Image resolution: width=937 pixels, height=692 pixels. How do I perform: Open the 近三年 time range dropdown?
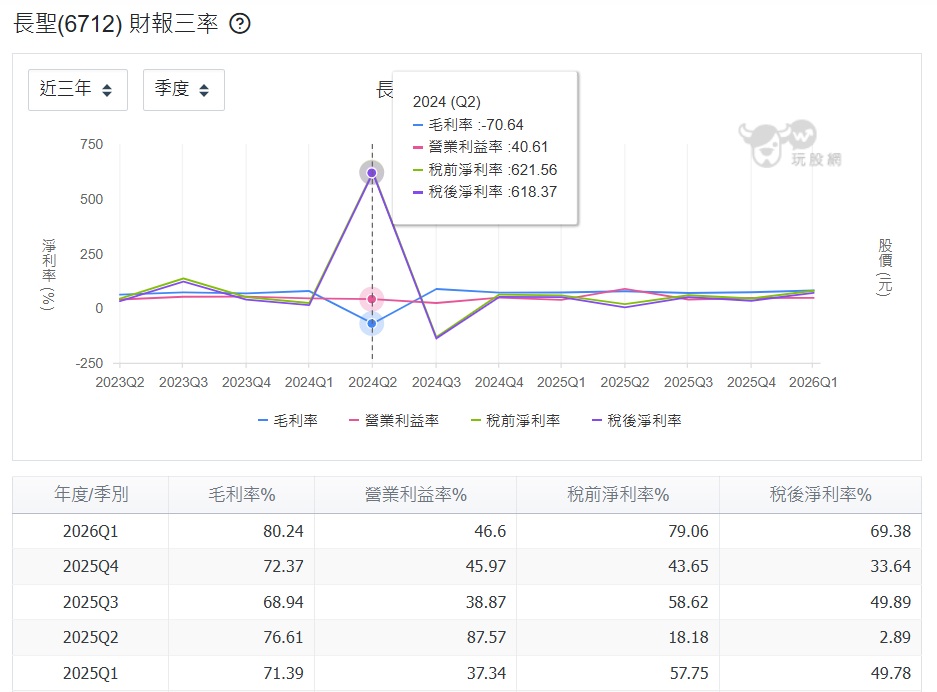(78, 90)
